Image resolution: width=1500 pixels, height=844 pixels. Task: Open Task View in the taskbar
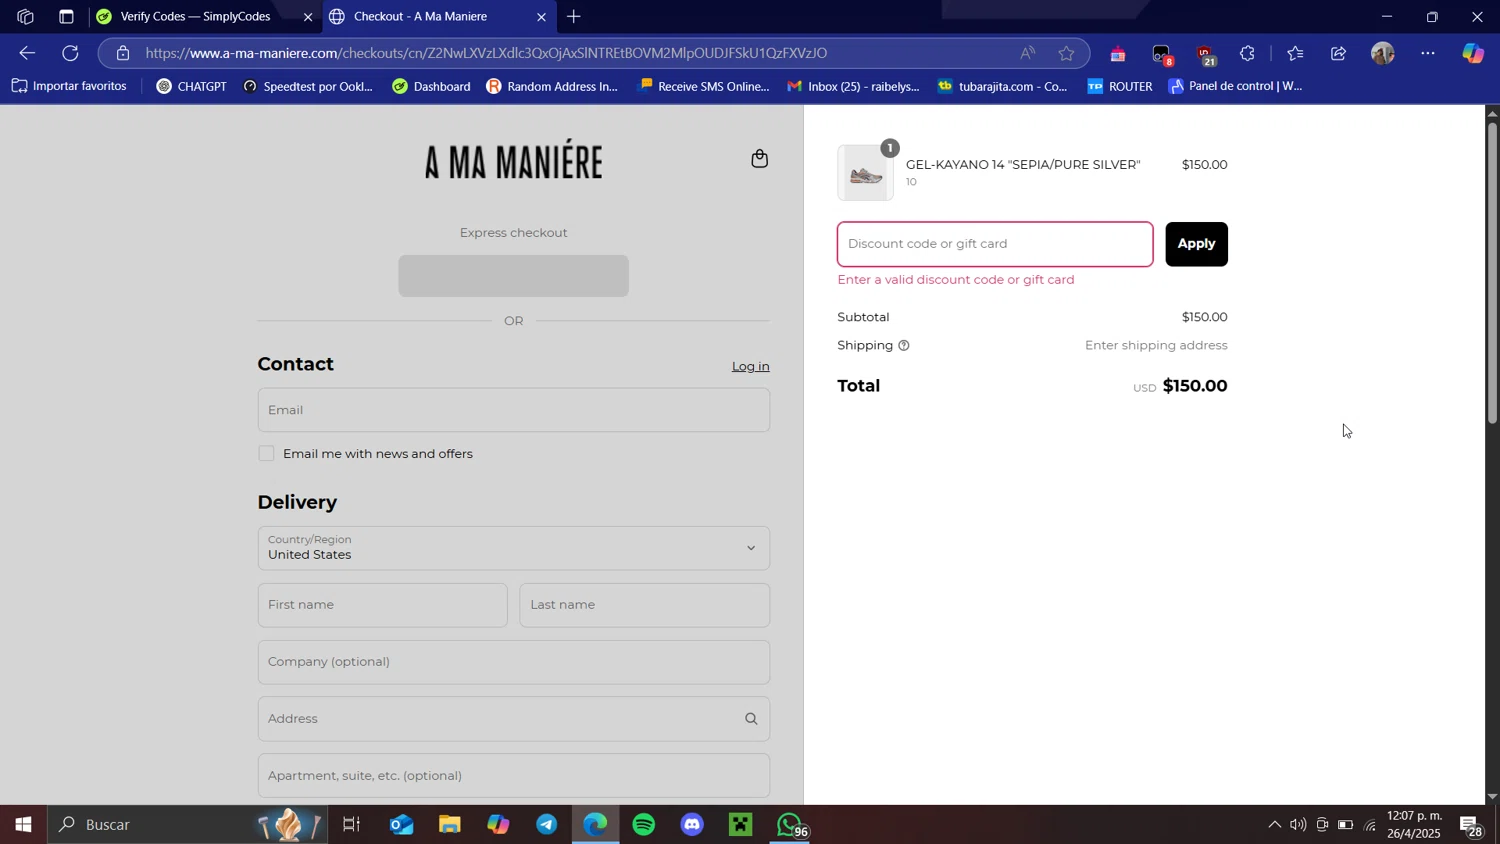352,825
